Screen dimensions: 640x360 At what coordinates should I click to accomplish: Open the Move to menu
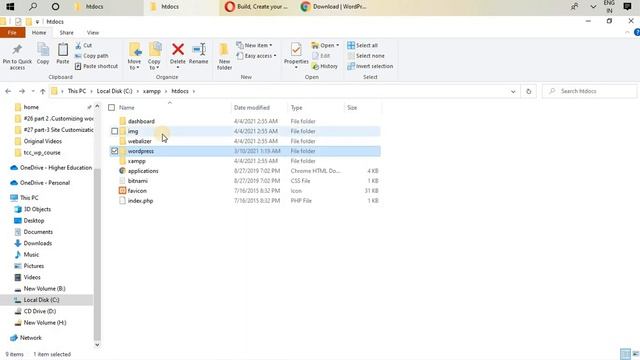(134, 56)
